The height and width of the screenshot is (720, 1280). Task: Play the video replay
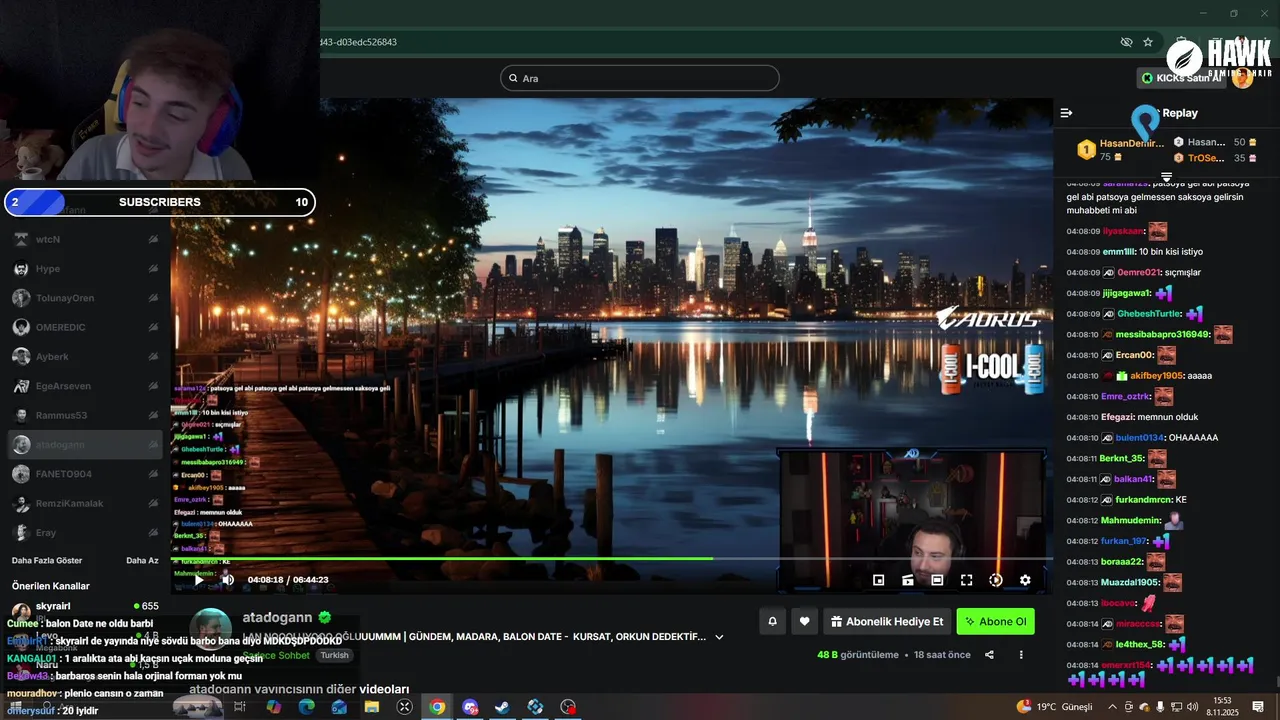tap(198, 579)
